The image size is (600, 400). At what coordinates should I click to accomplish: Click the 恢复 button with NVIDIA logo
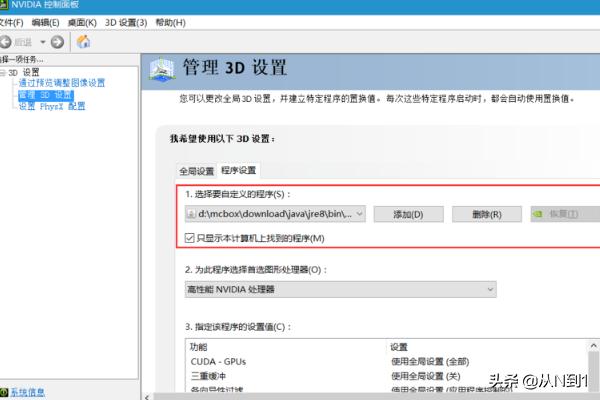566,214
